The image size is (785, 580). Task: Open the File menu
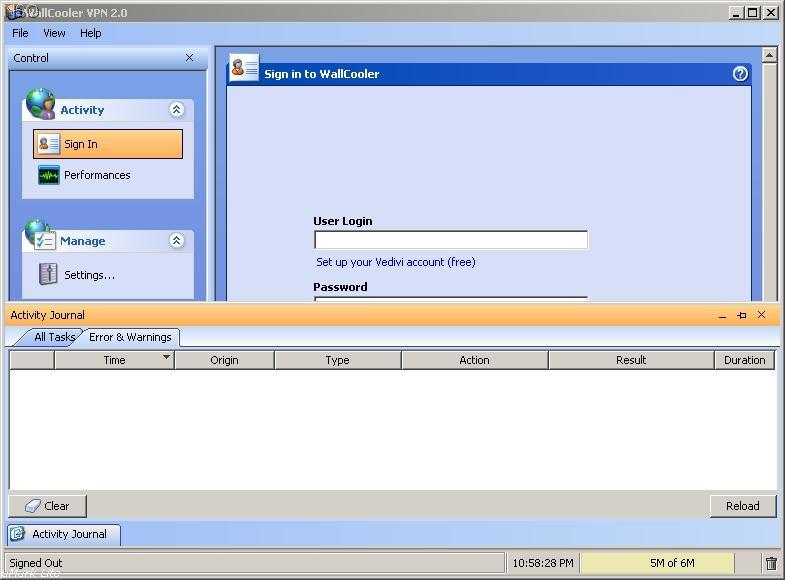click(20, 33)
